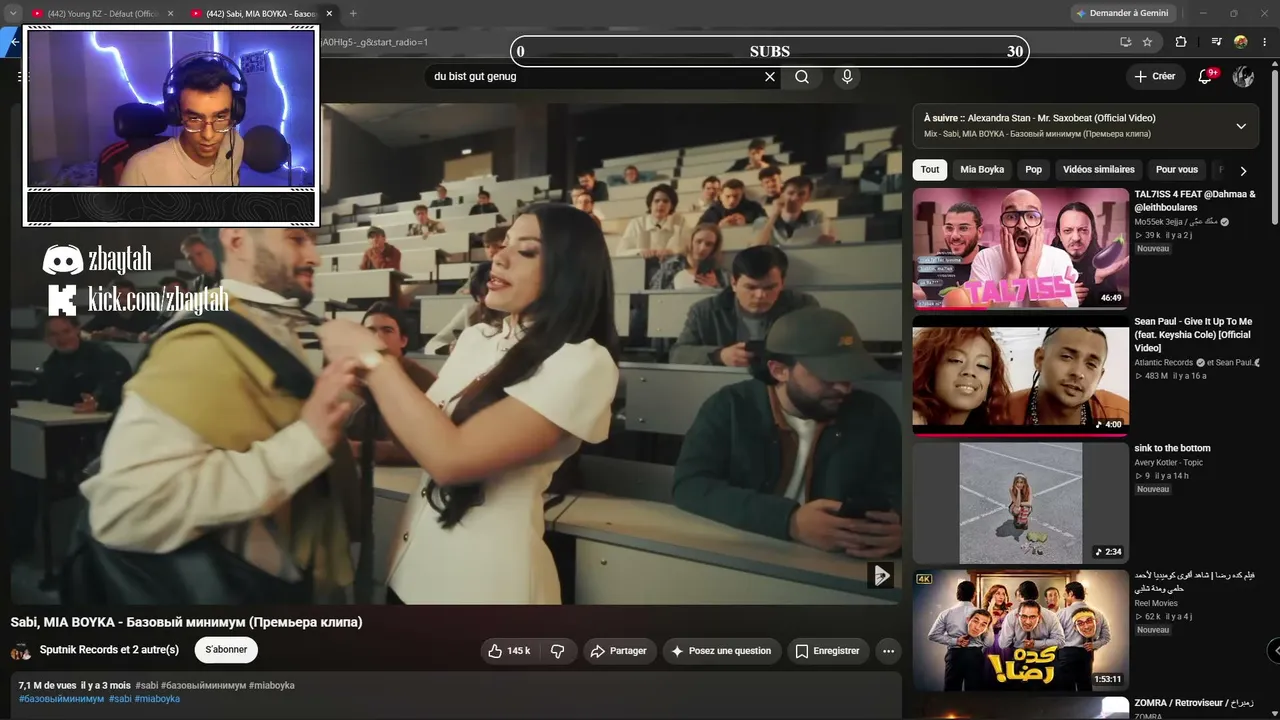Open a new browser tab

353,14
